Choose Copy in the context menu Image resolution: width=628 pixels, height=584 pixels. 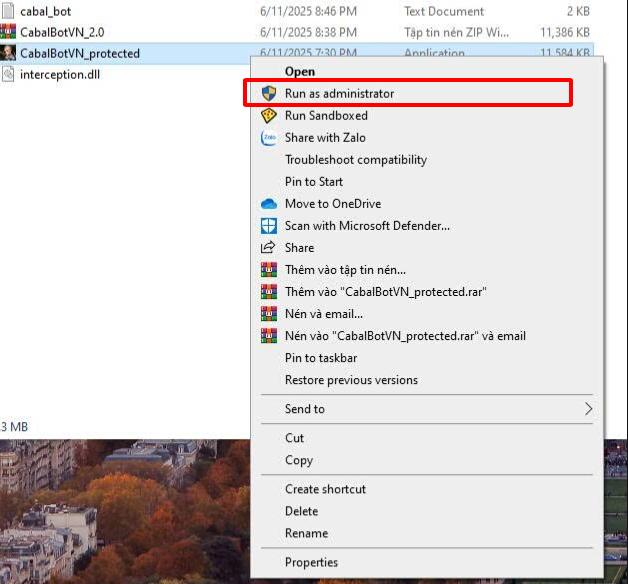(299, 460)
